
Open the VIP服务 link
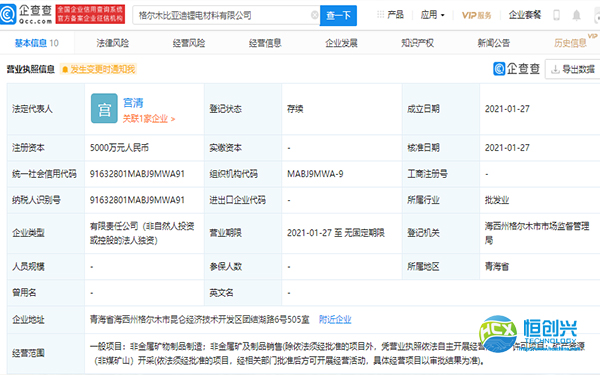click(476, 15)
